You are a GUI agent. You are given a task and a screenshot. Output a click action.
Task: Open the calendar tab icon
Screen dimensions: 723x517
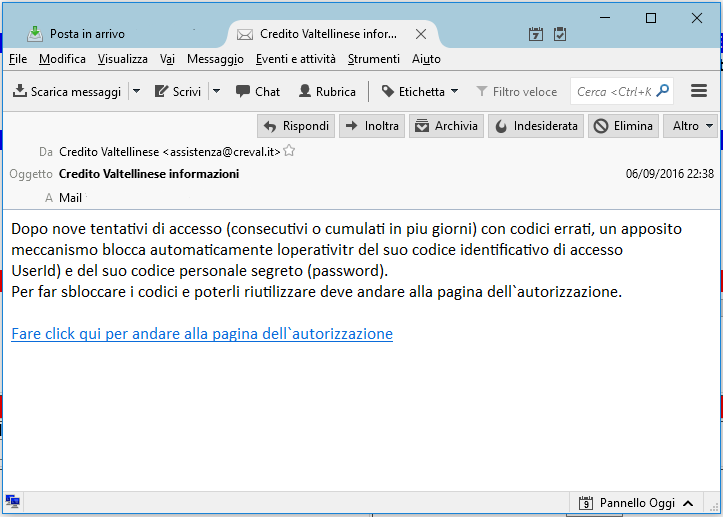tap(536, 34)
